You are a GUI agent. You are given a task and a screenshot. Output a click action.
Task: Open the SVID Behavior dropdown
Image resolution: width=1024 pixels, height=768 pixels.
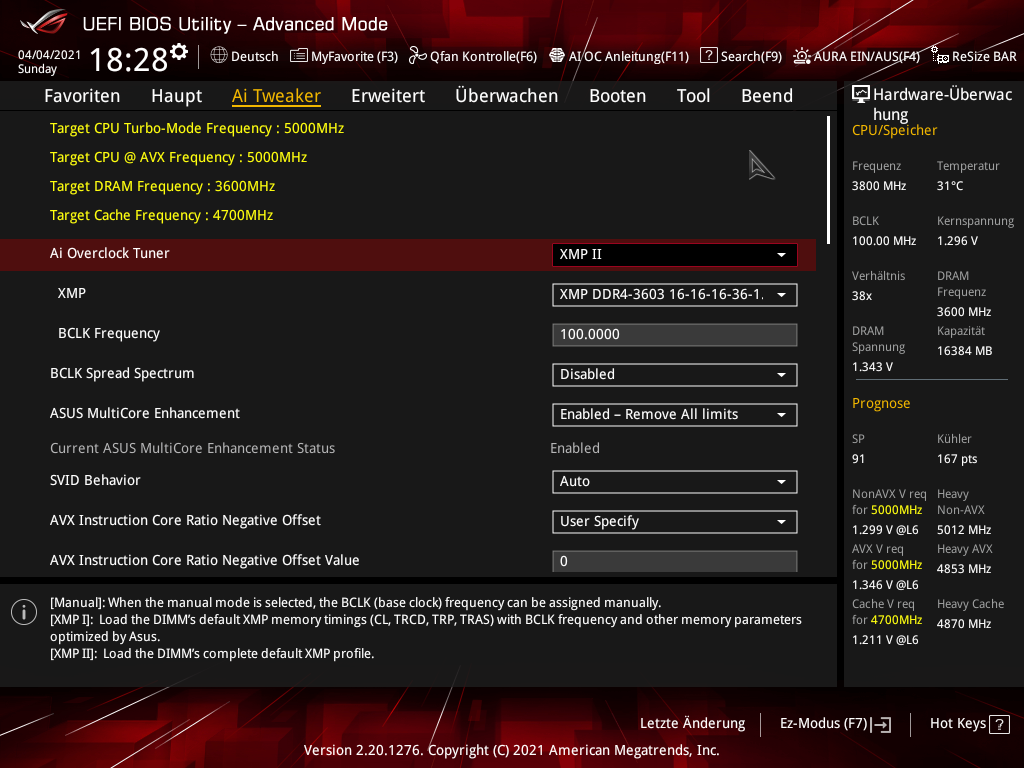pos(675,482)
